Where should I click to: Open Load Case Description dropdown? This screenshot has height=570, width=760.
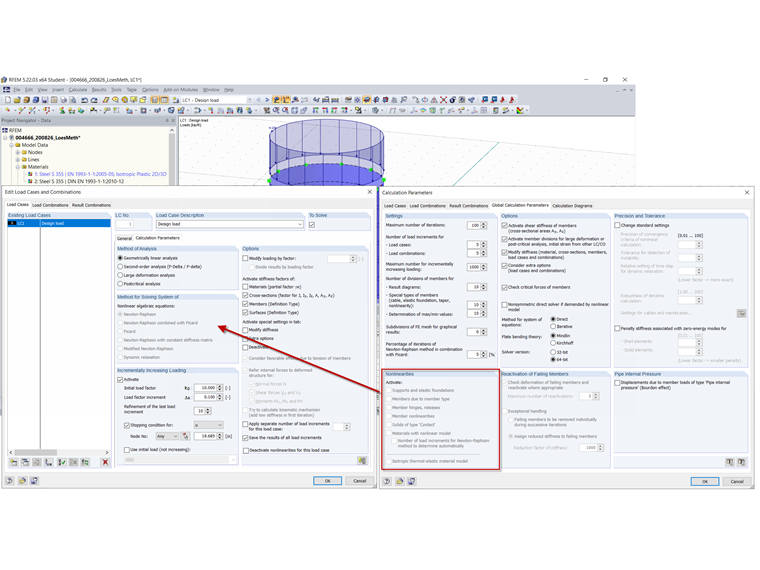[x=300, y=224]
